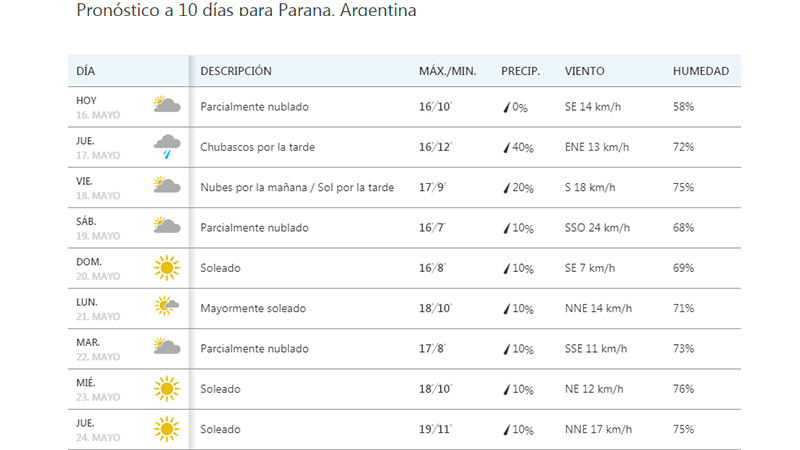
Task: Click the VIENTO column header
Action: click(584, 71)
